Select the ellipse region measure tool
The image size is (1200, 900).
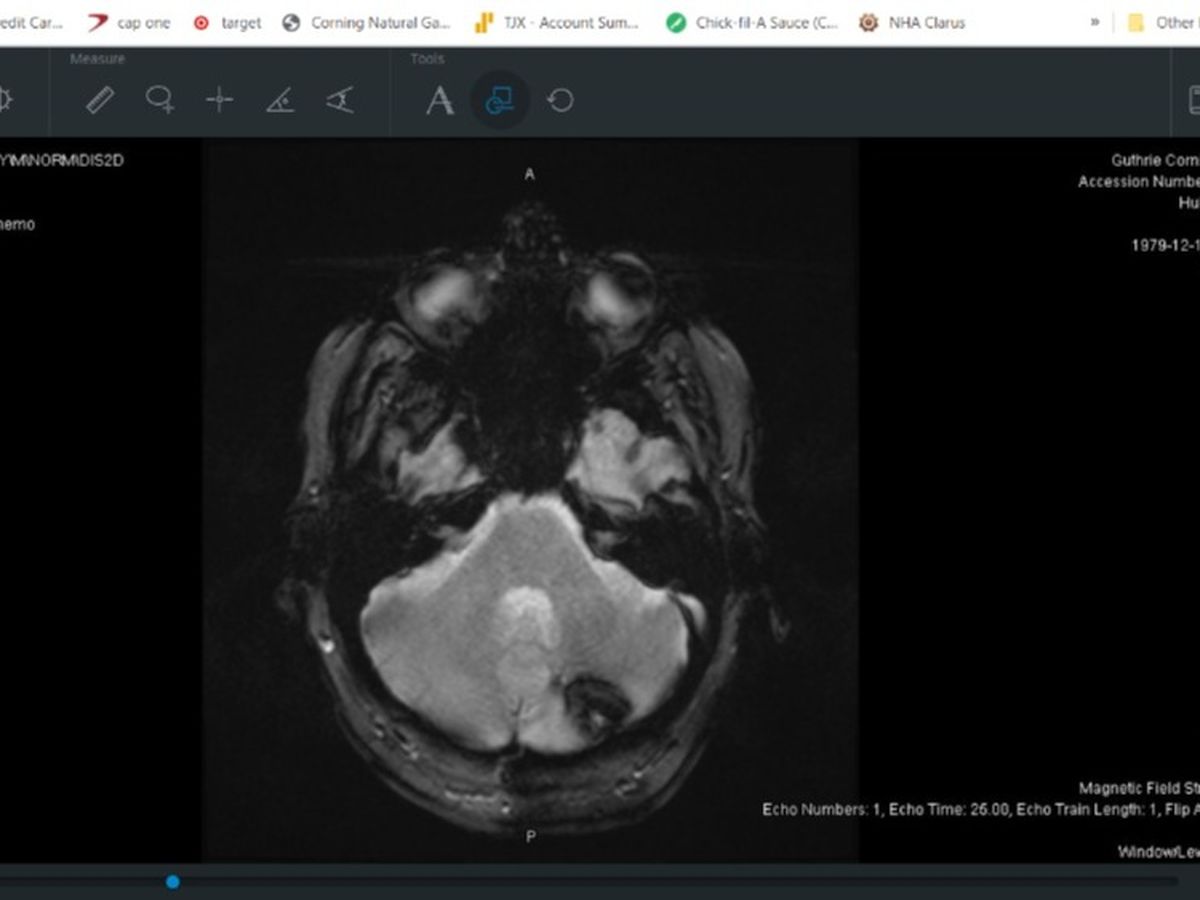[x=160, y=100]
